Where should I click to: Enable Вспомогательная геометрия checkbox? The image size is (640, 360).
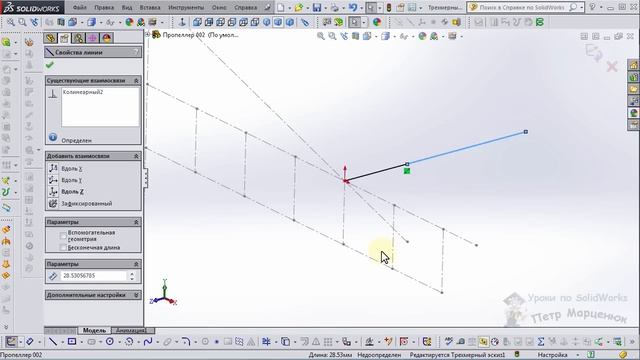coord(63,236)
